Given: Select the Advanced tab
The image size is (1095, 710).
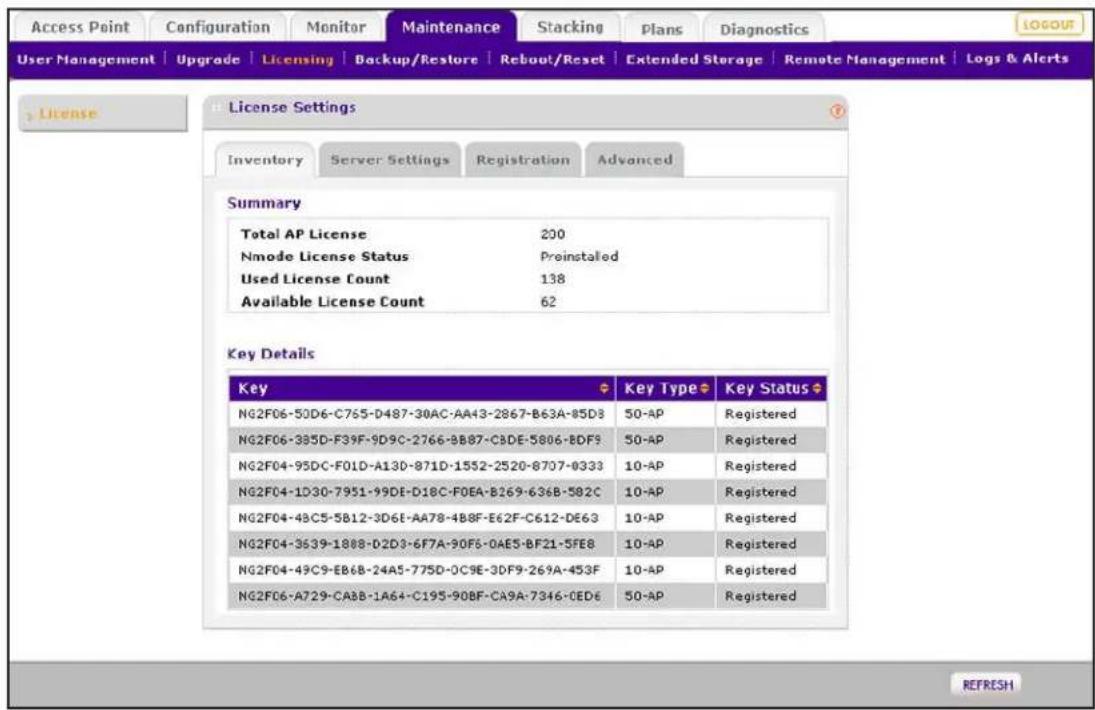Looking at the screenshot, I should [635, 160].
